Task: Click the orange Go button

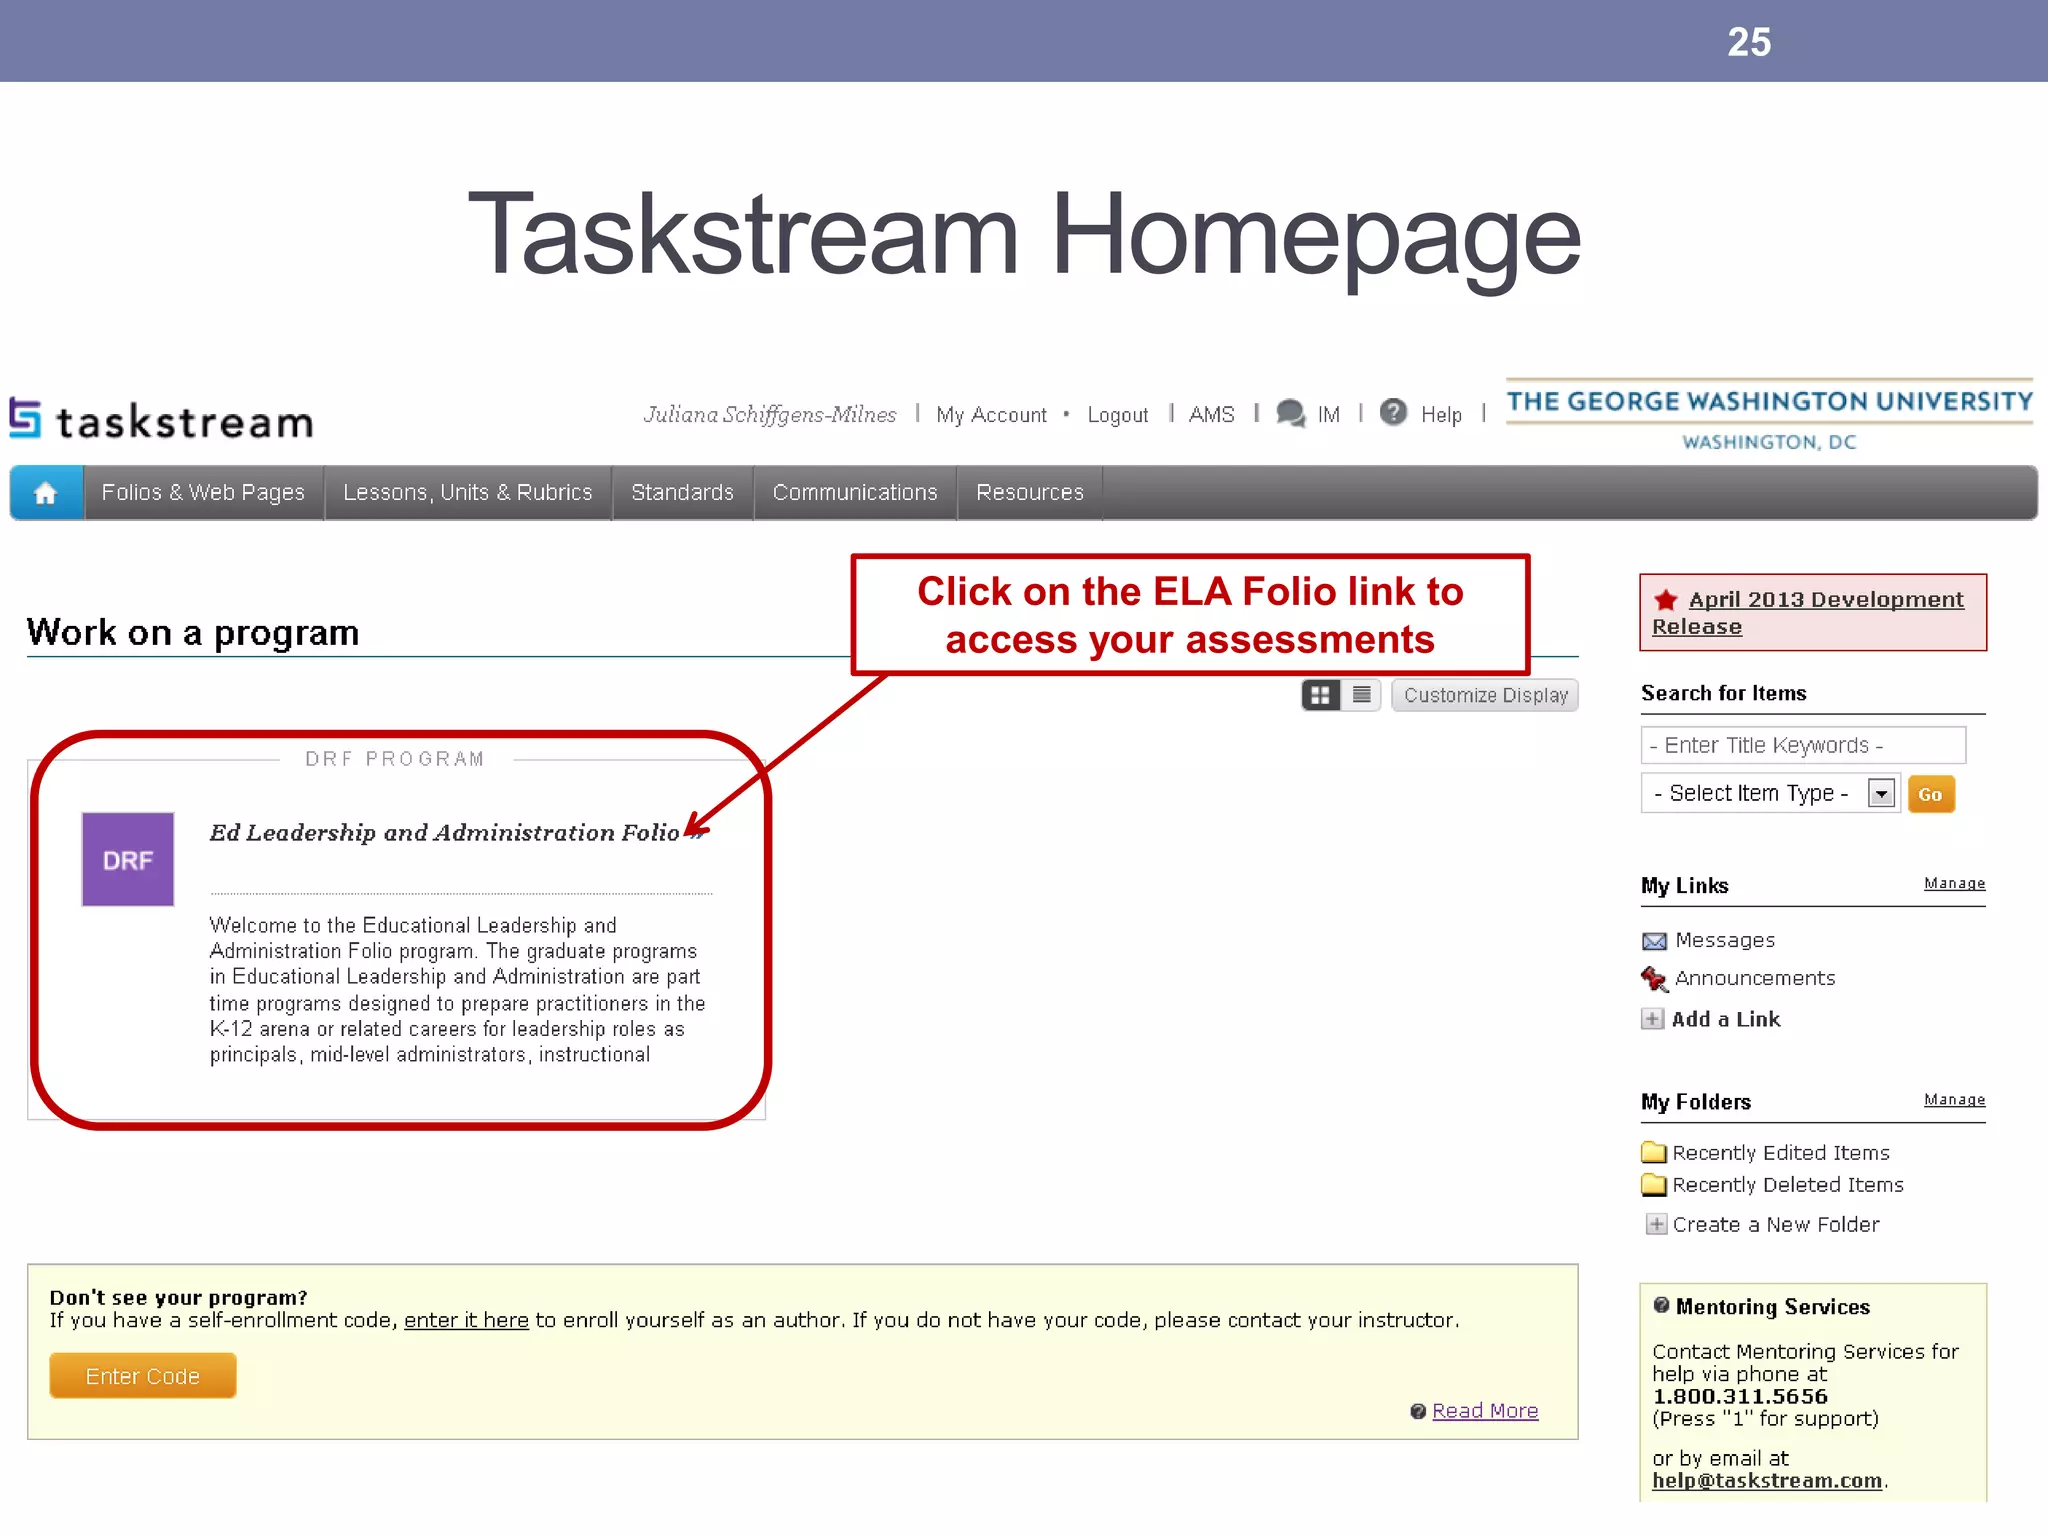Action: click(1931, 794)
